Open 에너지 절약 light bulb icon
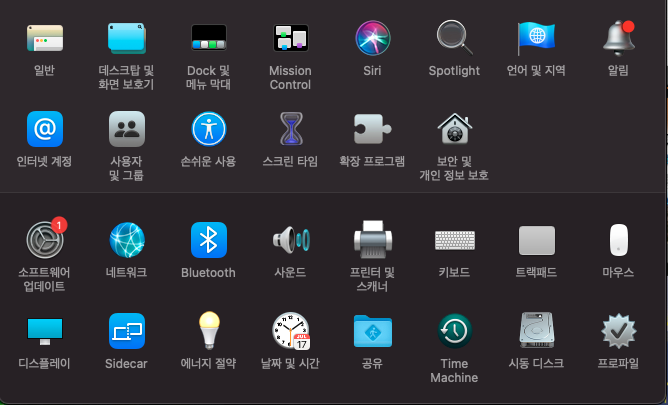668x405 pixels. [209, 330]
